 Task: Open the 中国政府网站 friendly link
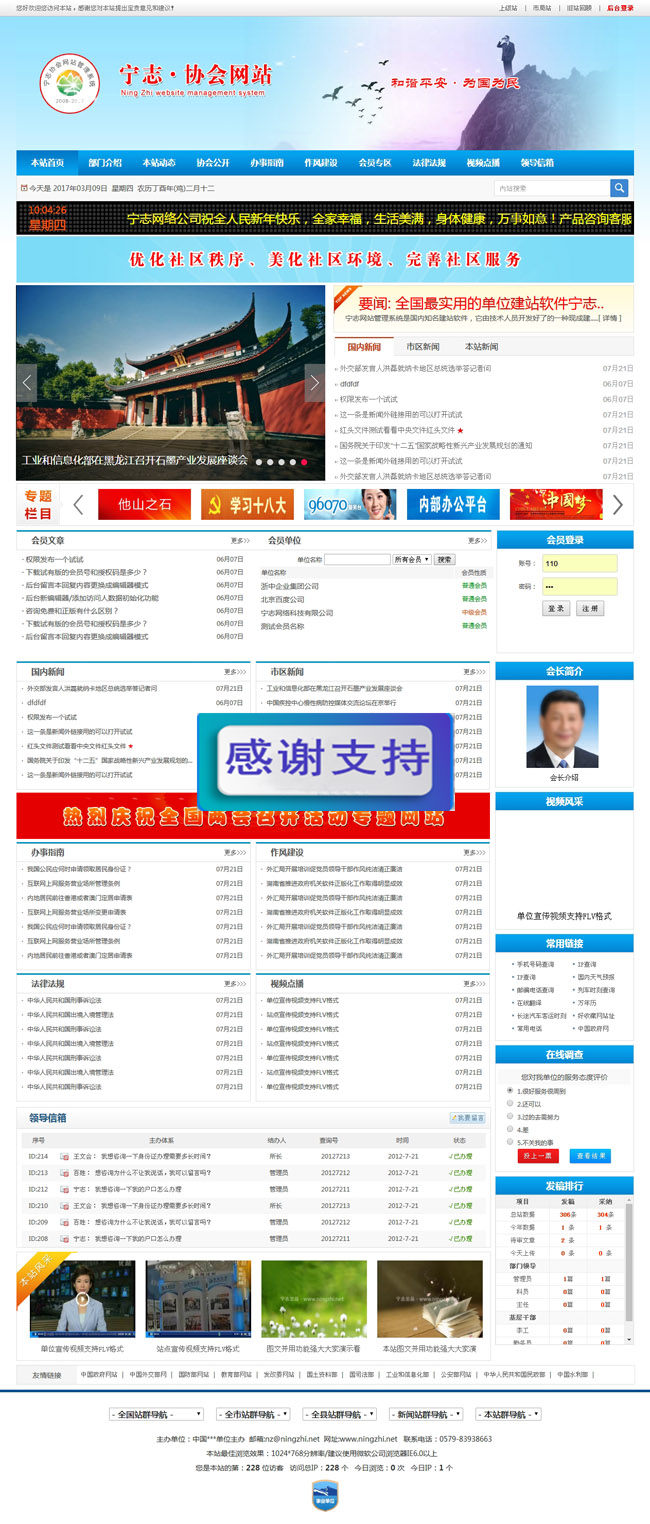[100, 1375]
